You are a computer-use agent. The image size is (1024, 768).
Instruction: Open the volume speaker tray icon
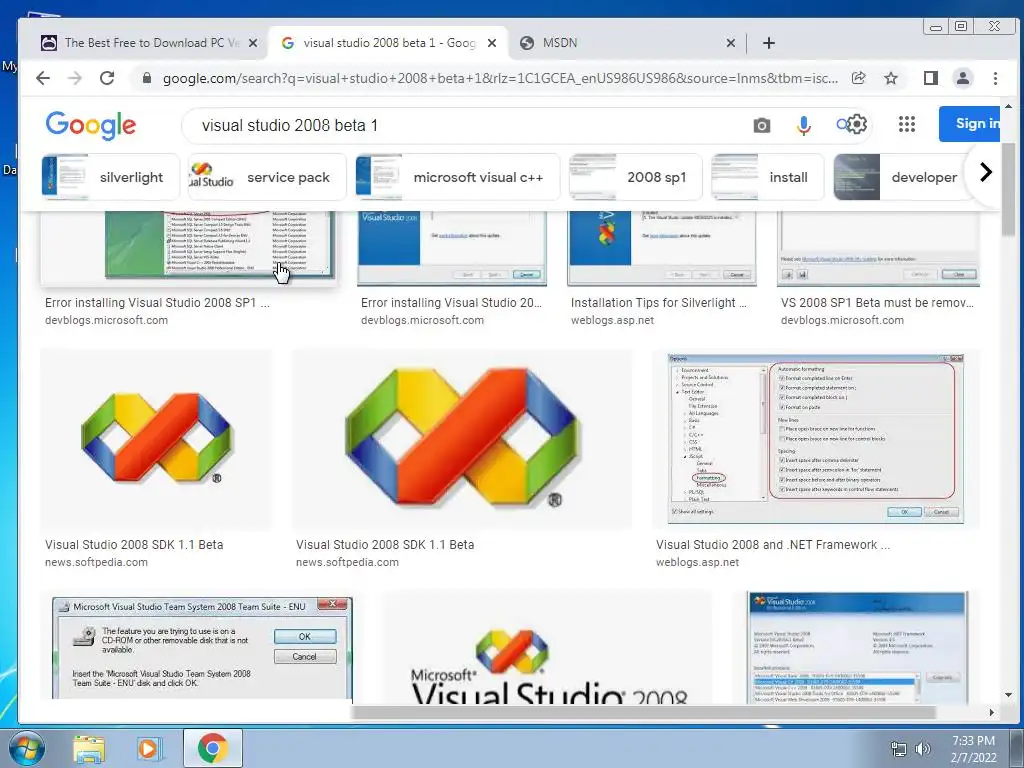click(x=922, y=749)
